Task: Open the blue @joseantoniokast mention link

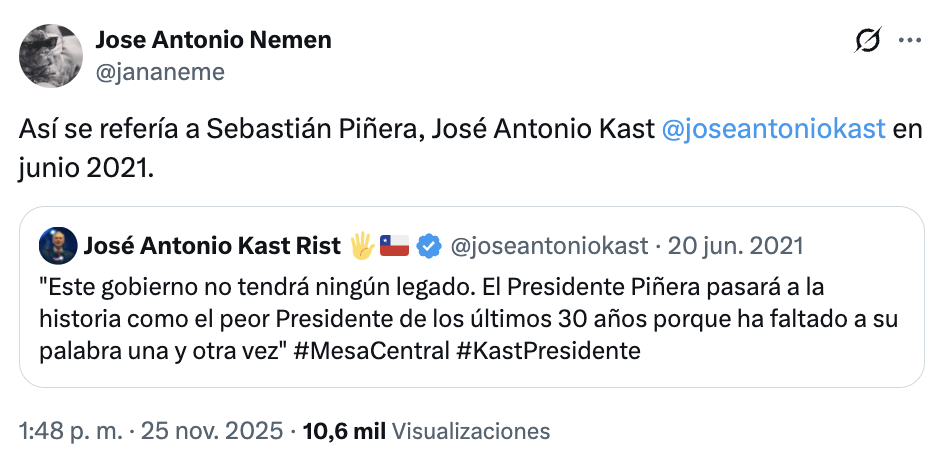Action: [774, 129]
